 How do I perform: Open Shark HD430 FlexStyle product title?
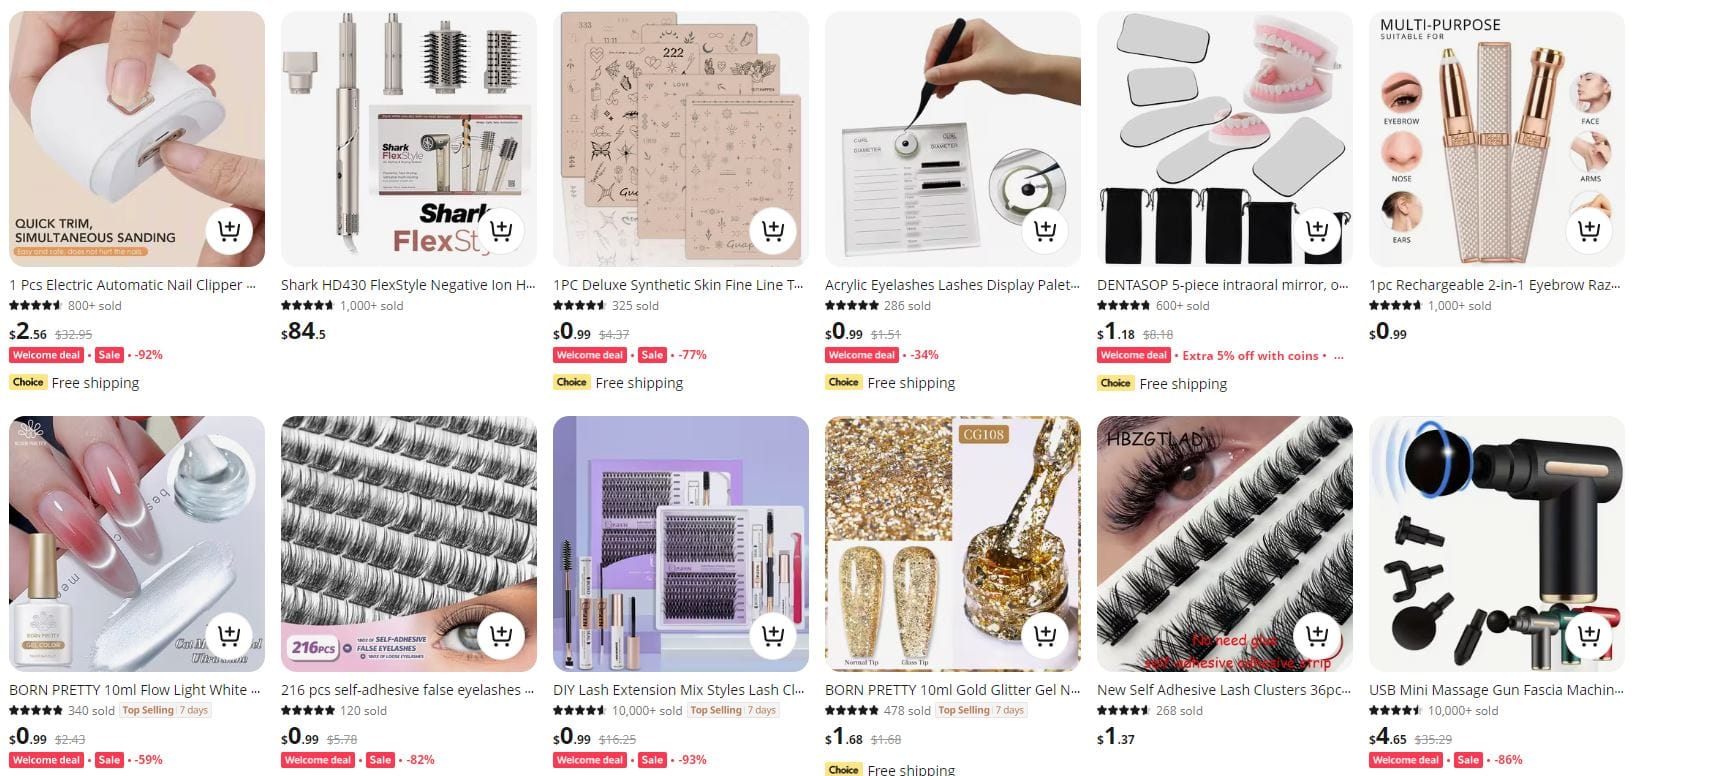point(408,285)
